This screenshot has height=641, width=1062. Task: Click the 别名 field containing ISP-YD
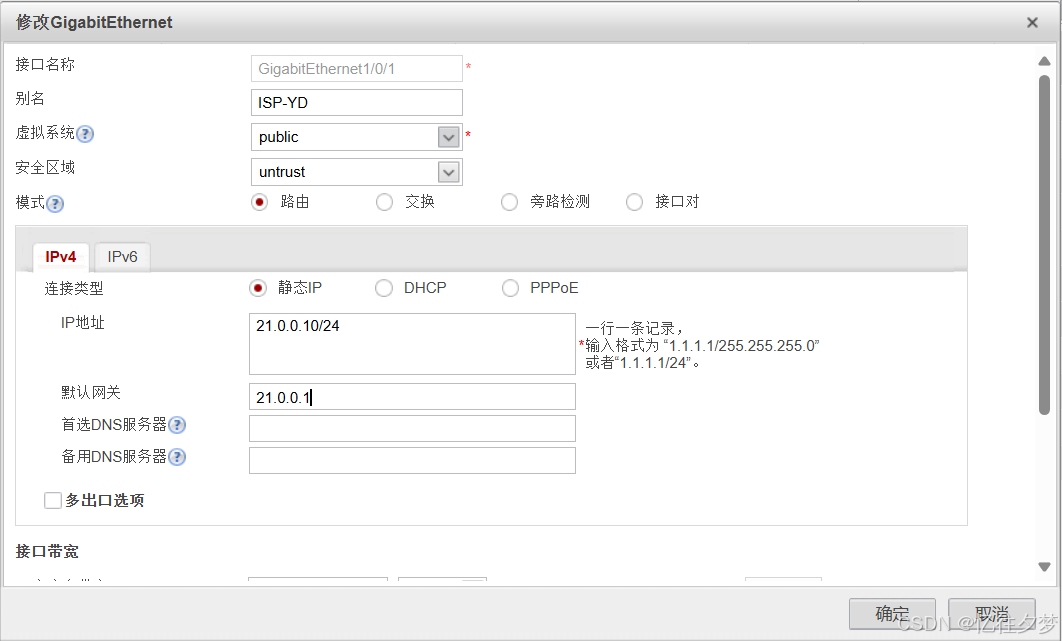coord(356,103)
